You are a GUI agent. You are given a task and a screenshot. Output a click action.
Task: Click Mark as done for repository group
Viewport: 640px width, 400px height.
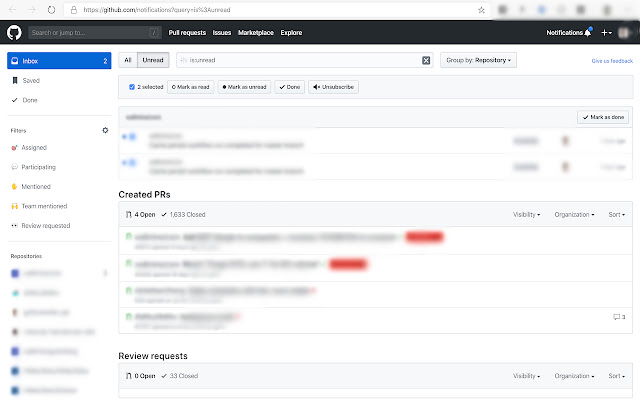pos(603,117)
